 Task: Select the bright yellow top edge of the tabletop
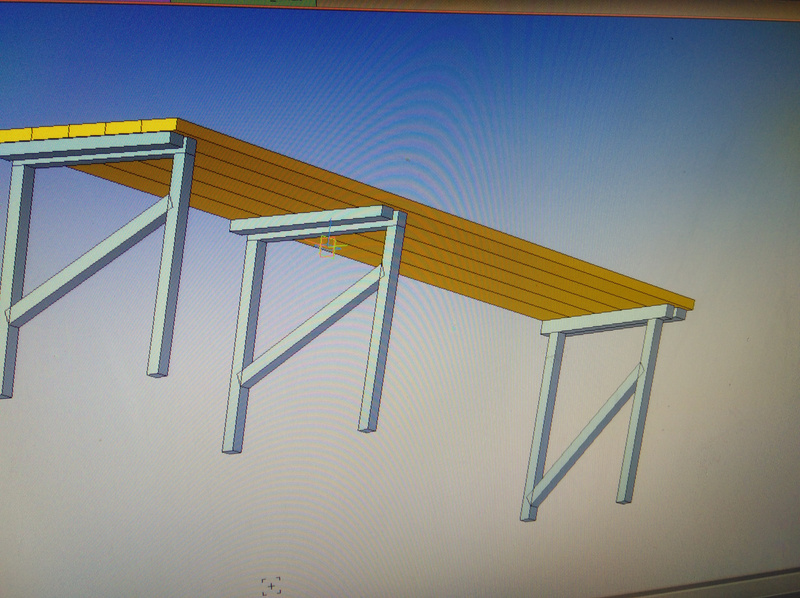(87, 131)
